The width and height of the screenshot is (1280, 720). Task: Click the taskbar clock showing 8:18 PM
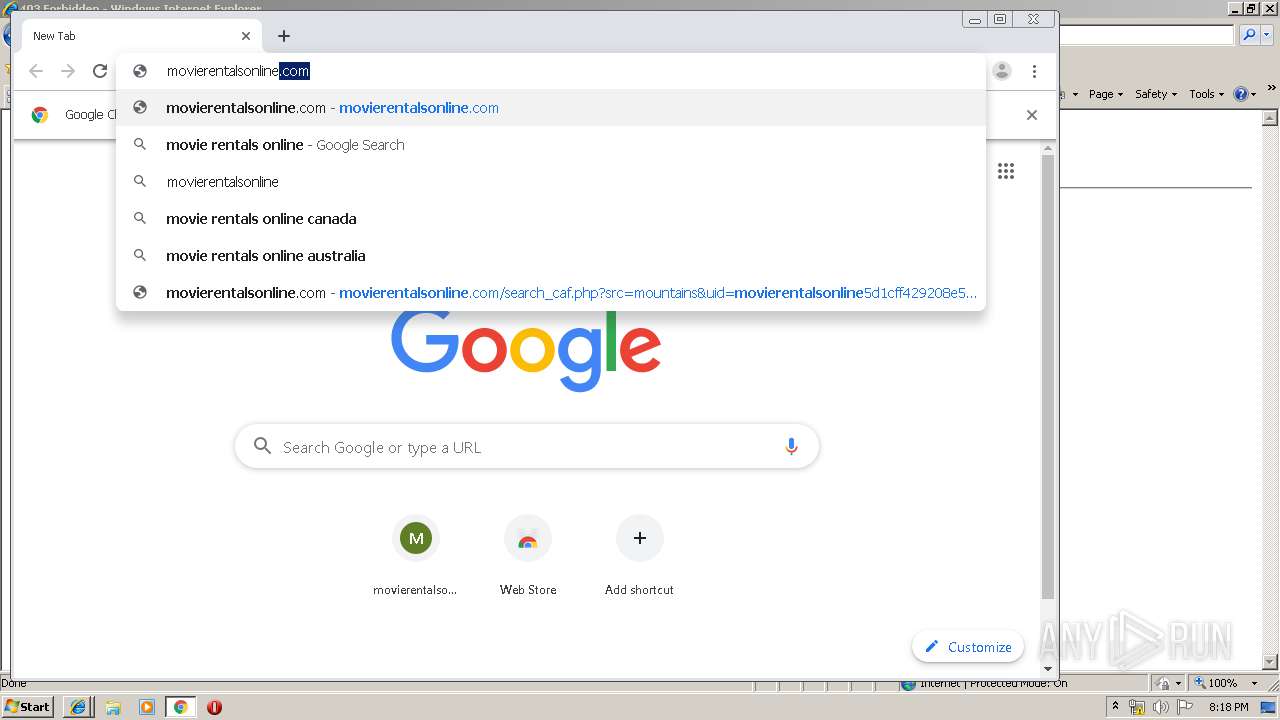[1228, 707]
